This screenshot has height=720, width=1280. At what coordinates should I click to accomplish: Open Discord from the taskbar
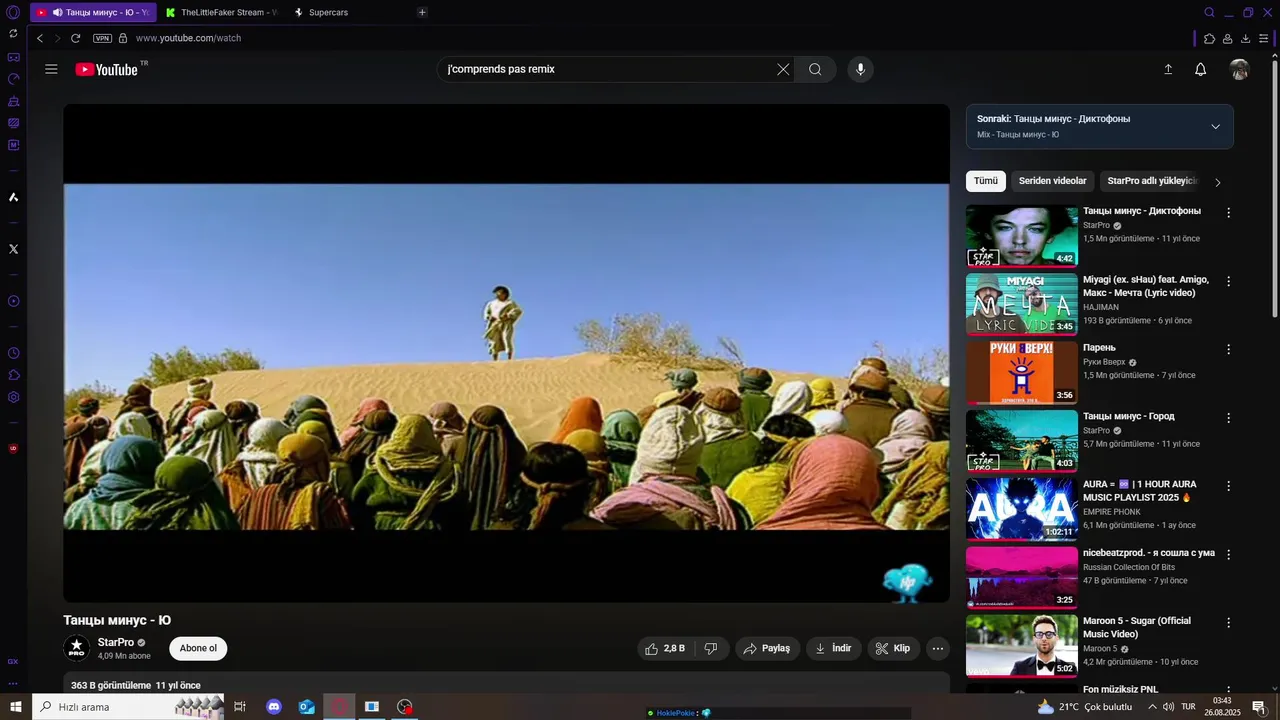(274, 707)
